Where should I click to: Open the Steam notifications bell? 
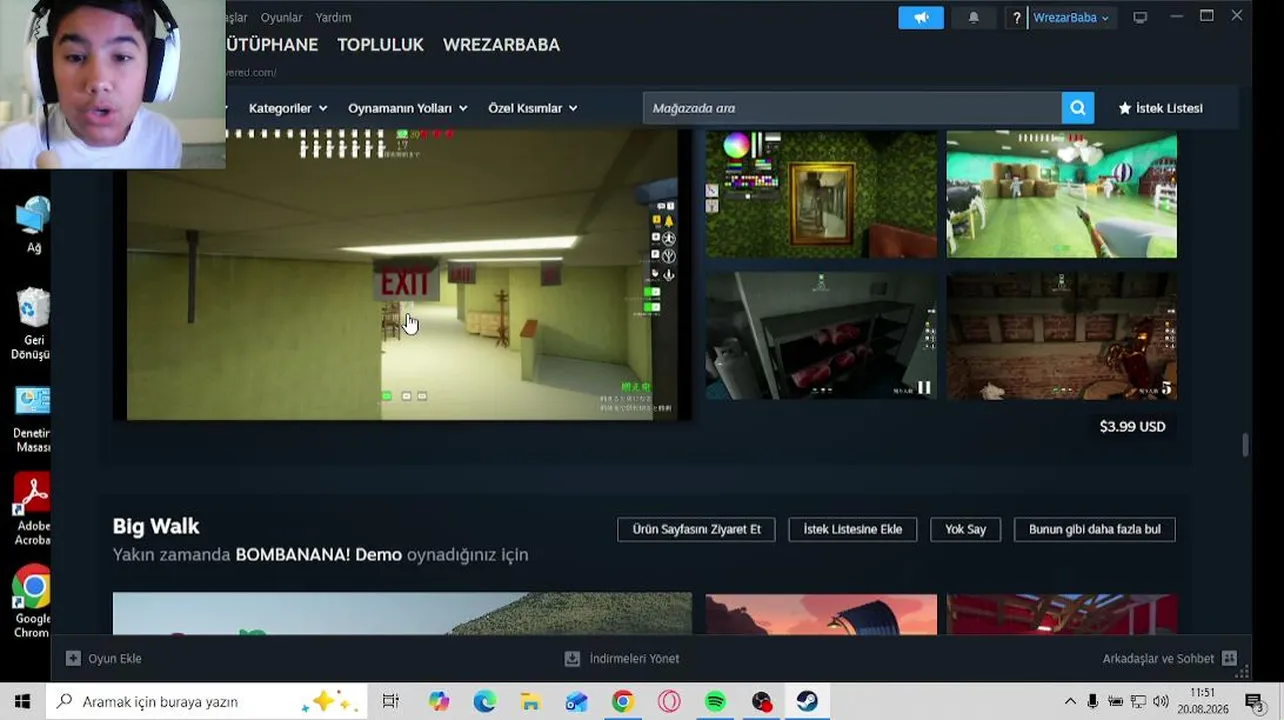[x=973, y=17]
